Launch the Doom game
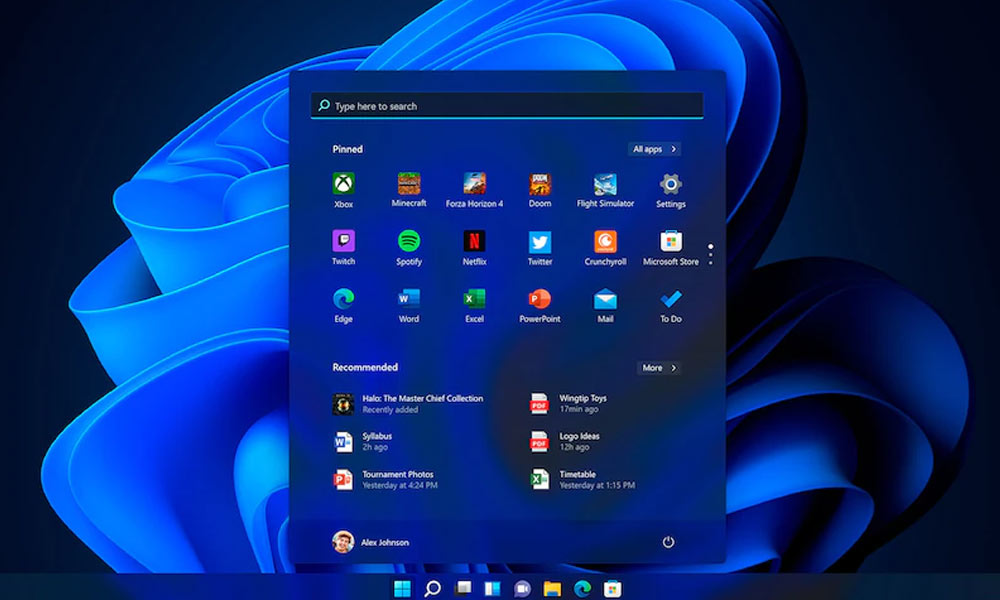1000x600 pixels. 540,189
